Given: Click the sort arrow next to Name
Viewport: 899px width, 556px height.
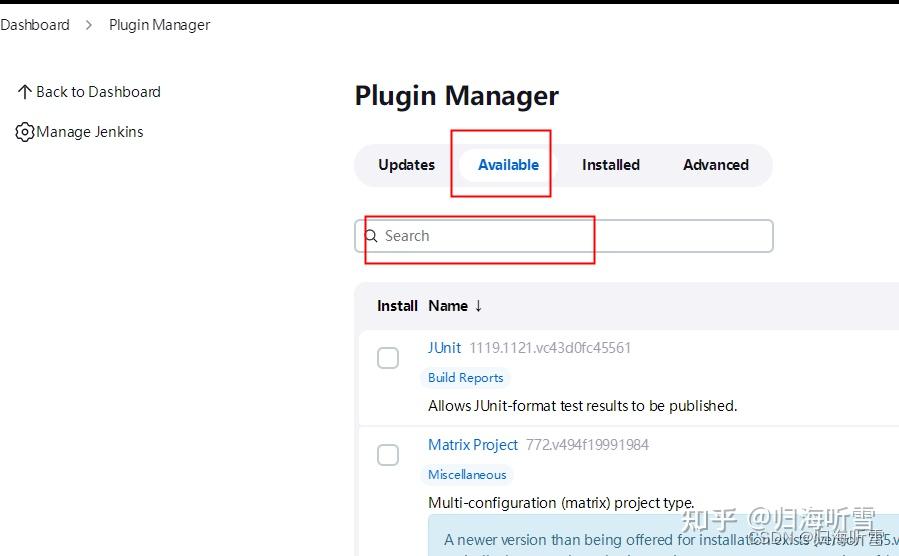Looking at the screenshot, I should (x=478, y=306).
